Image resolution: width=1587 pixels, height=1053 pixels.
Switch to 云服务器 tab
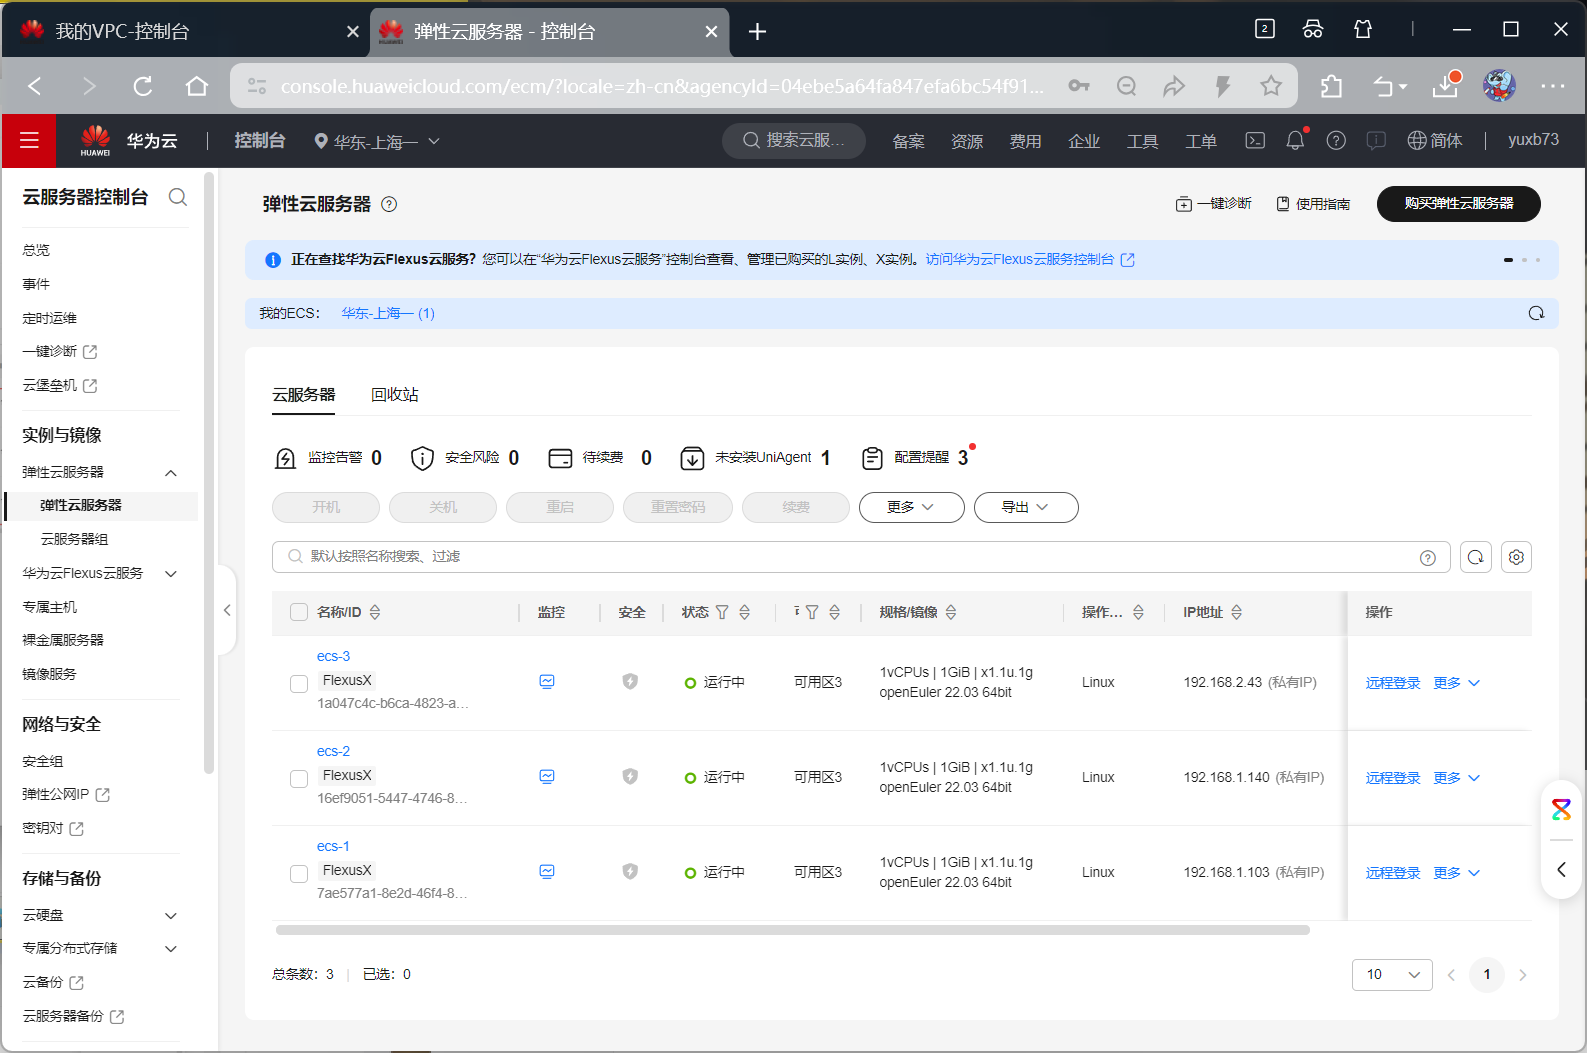click(x=304, y=395)
